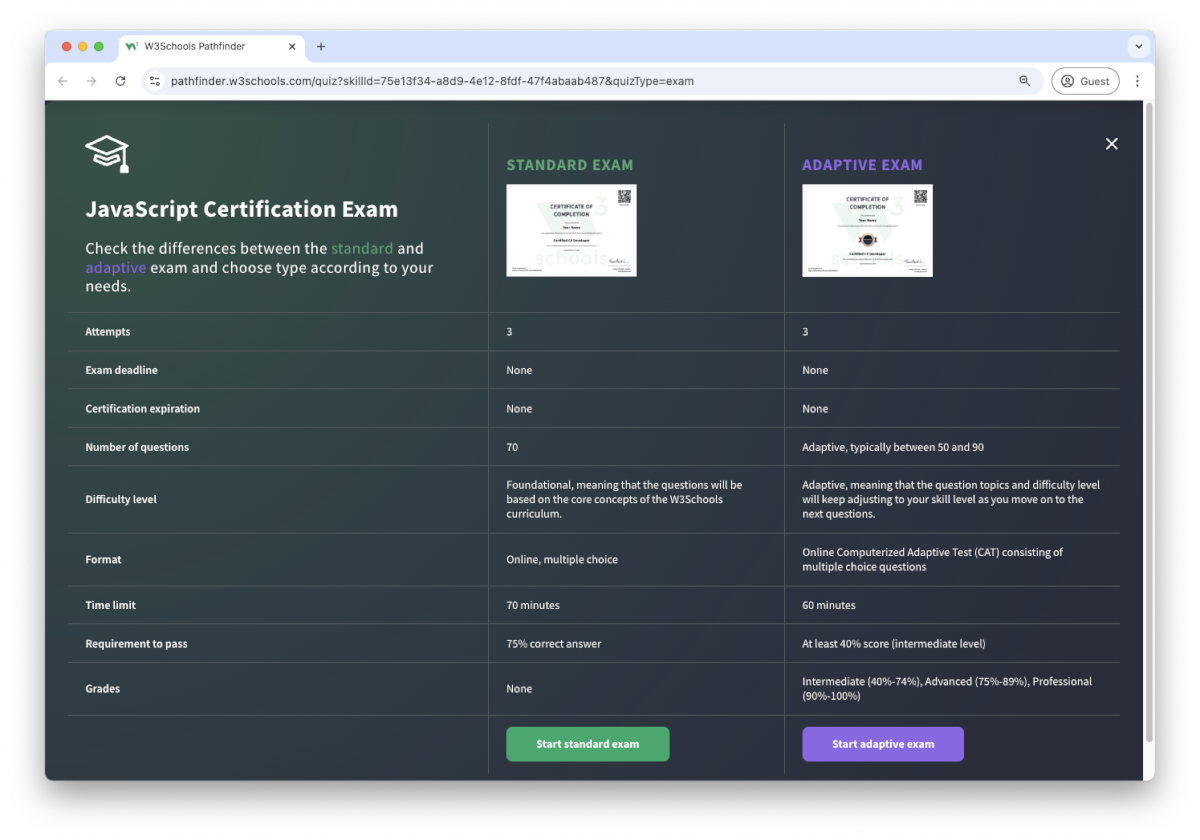Click the zoom magnifier icon in address bar
1200x840 pixels.
(1024, 81)
